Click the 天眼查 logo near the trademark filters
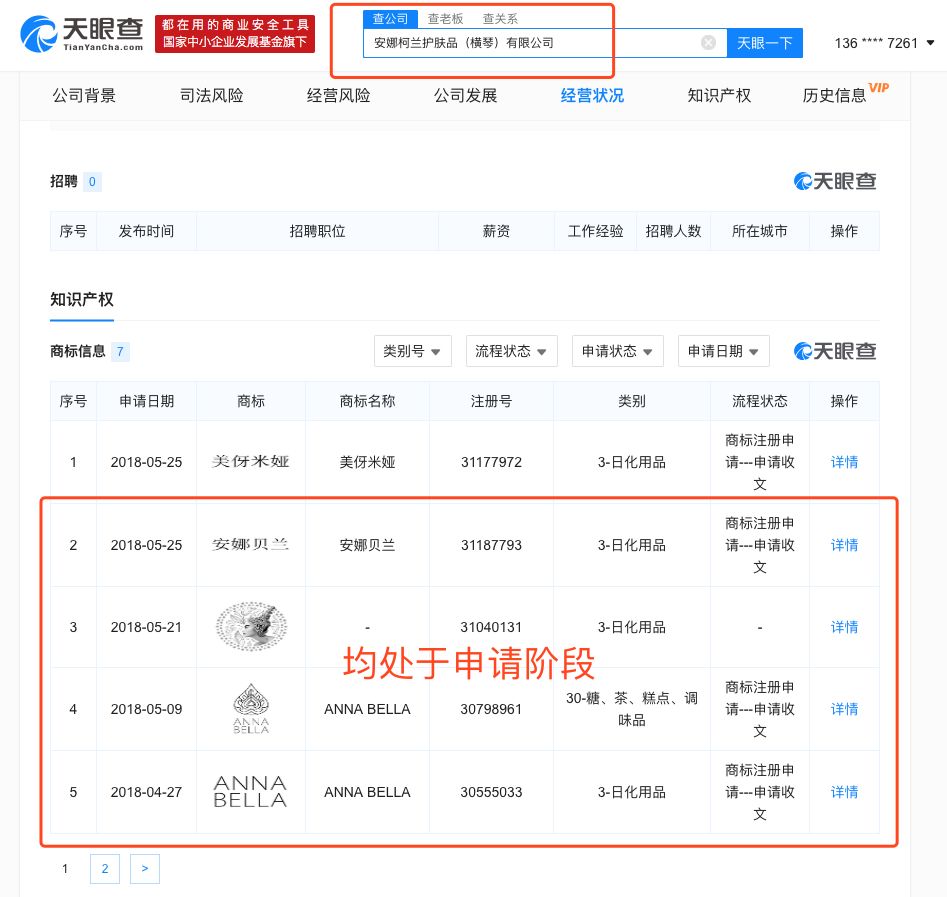 click(834, 350)
